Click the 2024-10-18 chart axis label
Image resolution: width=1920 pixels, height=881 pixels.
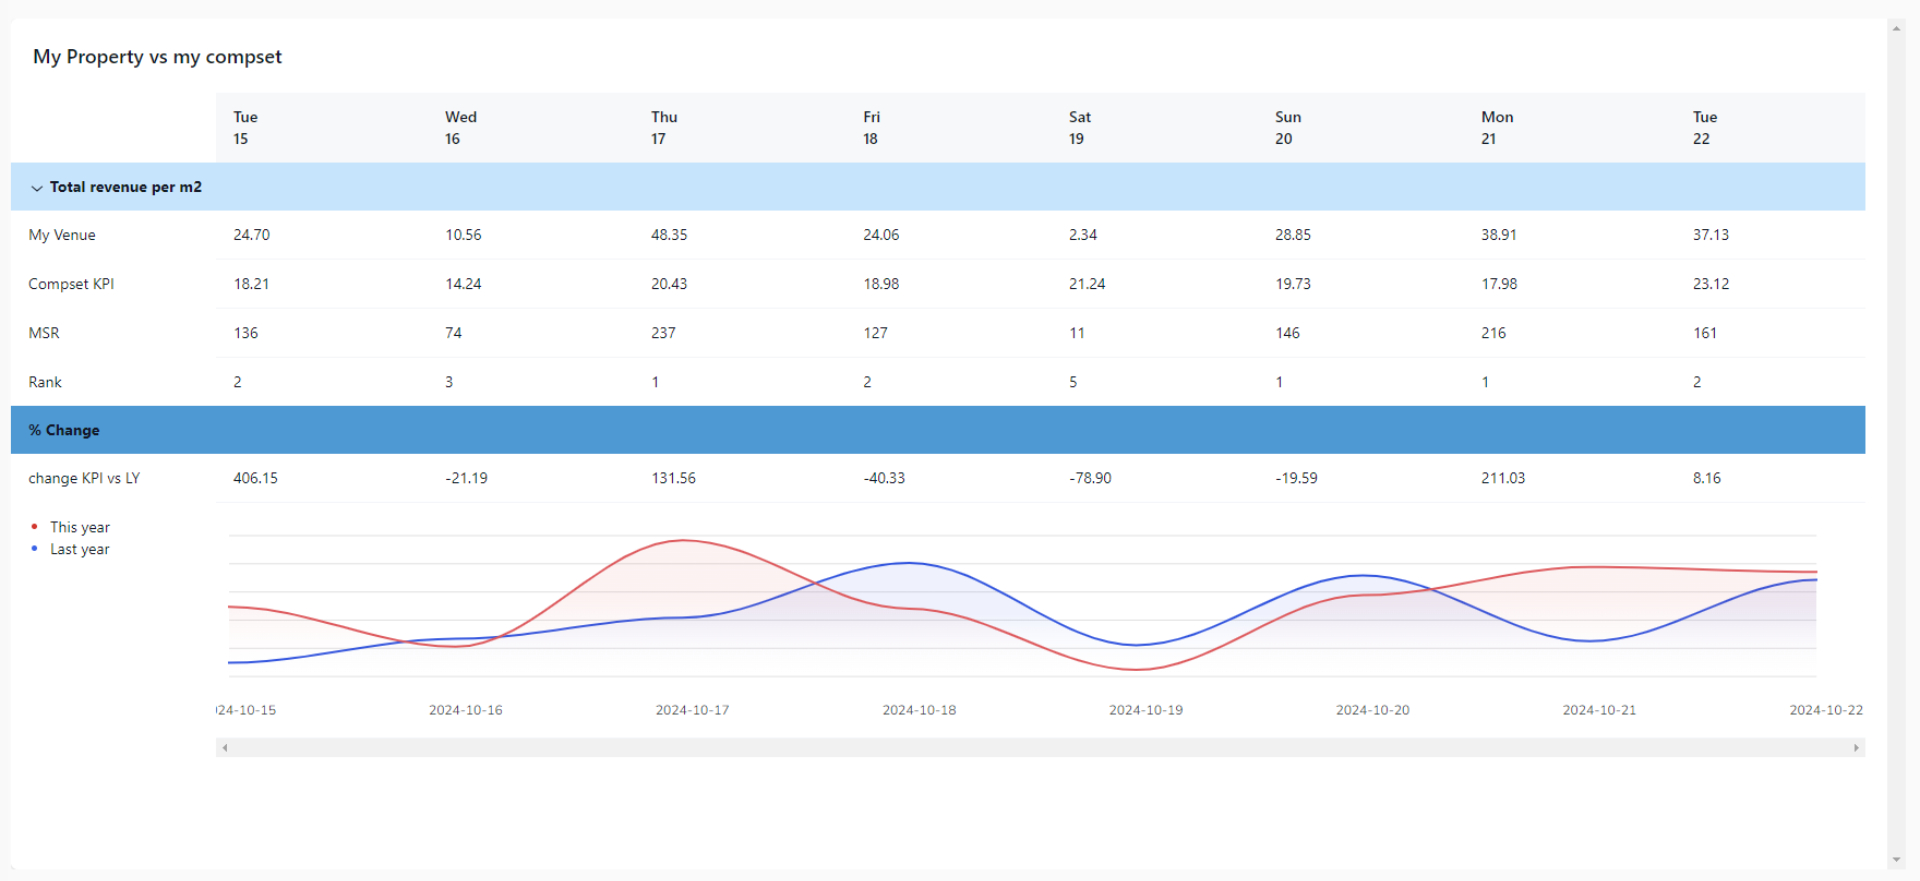click(x=918, y=710)
